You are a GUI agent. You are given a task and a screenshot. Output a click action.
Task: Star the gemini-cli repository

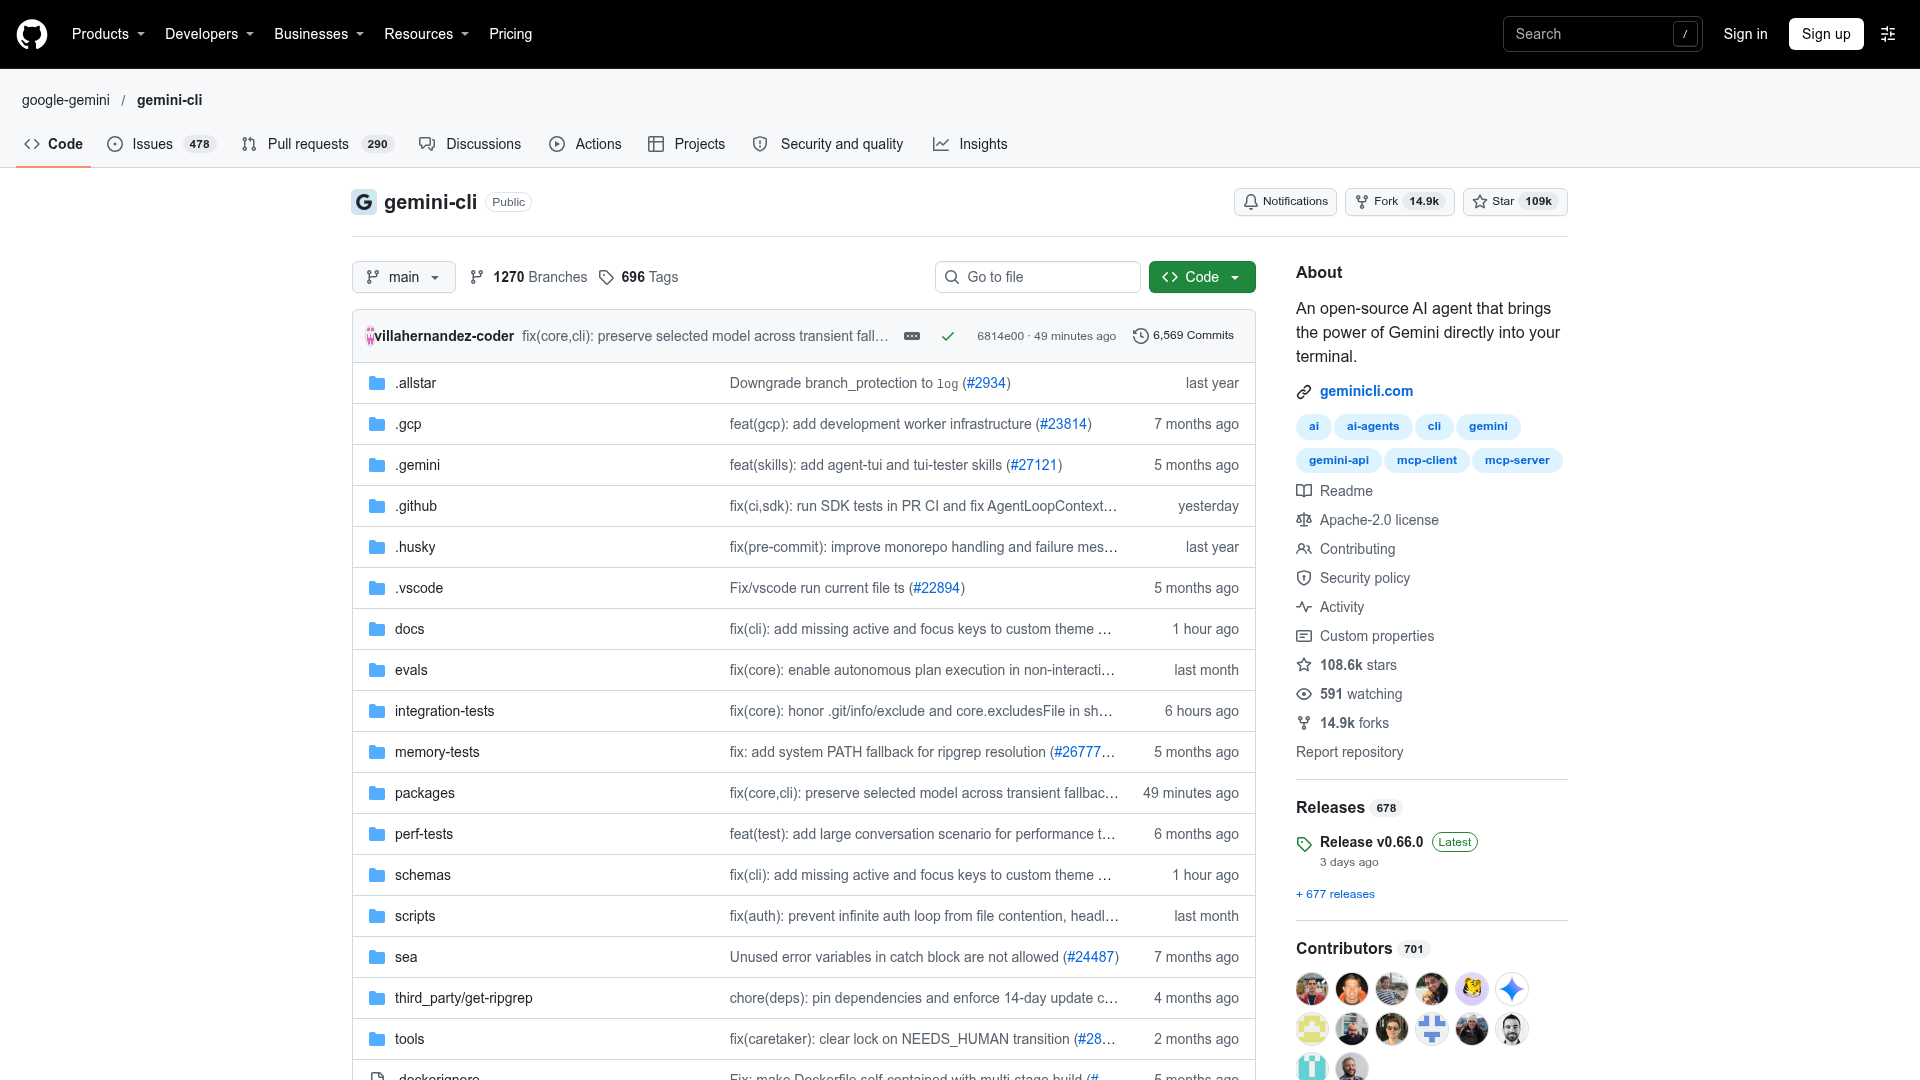tap(1515, 202)
